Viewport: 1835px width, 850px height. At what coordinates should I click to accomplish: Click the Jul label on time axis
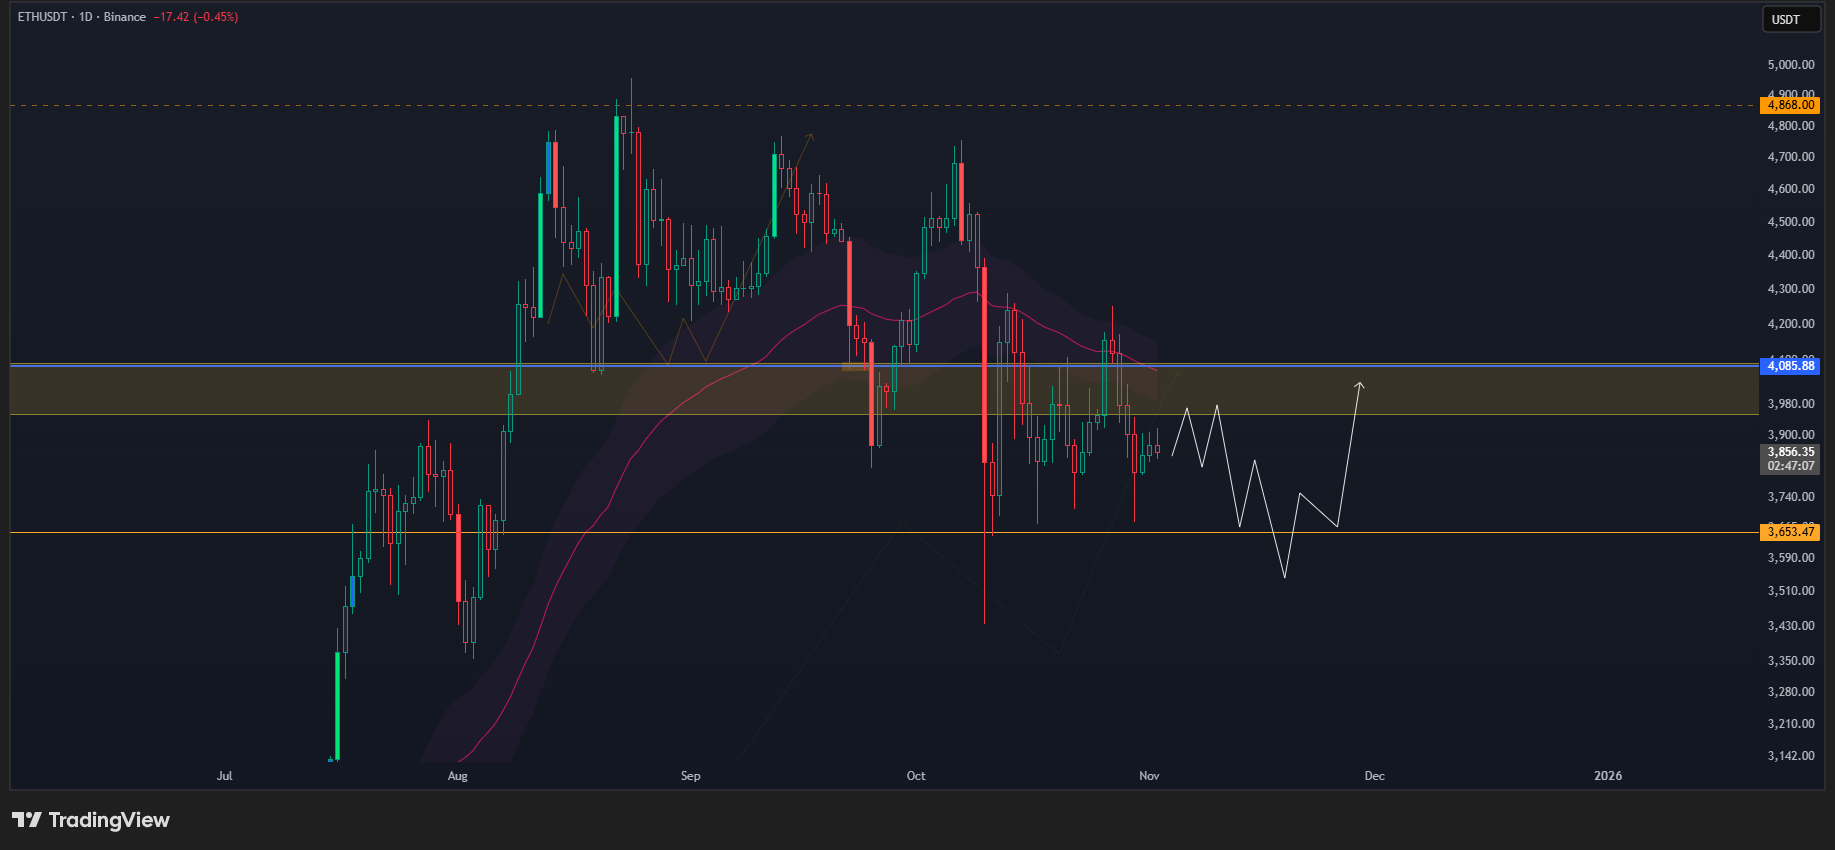[224, 776]
